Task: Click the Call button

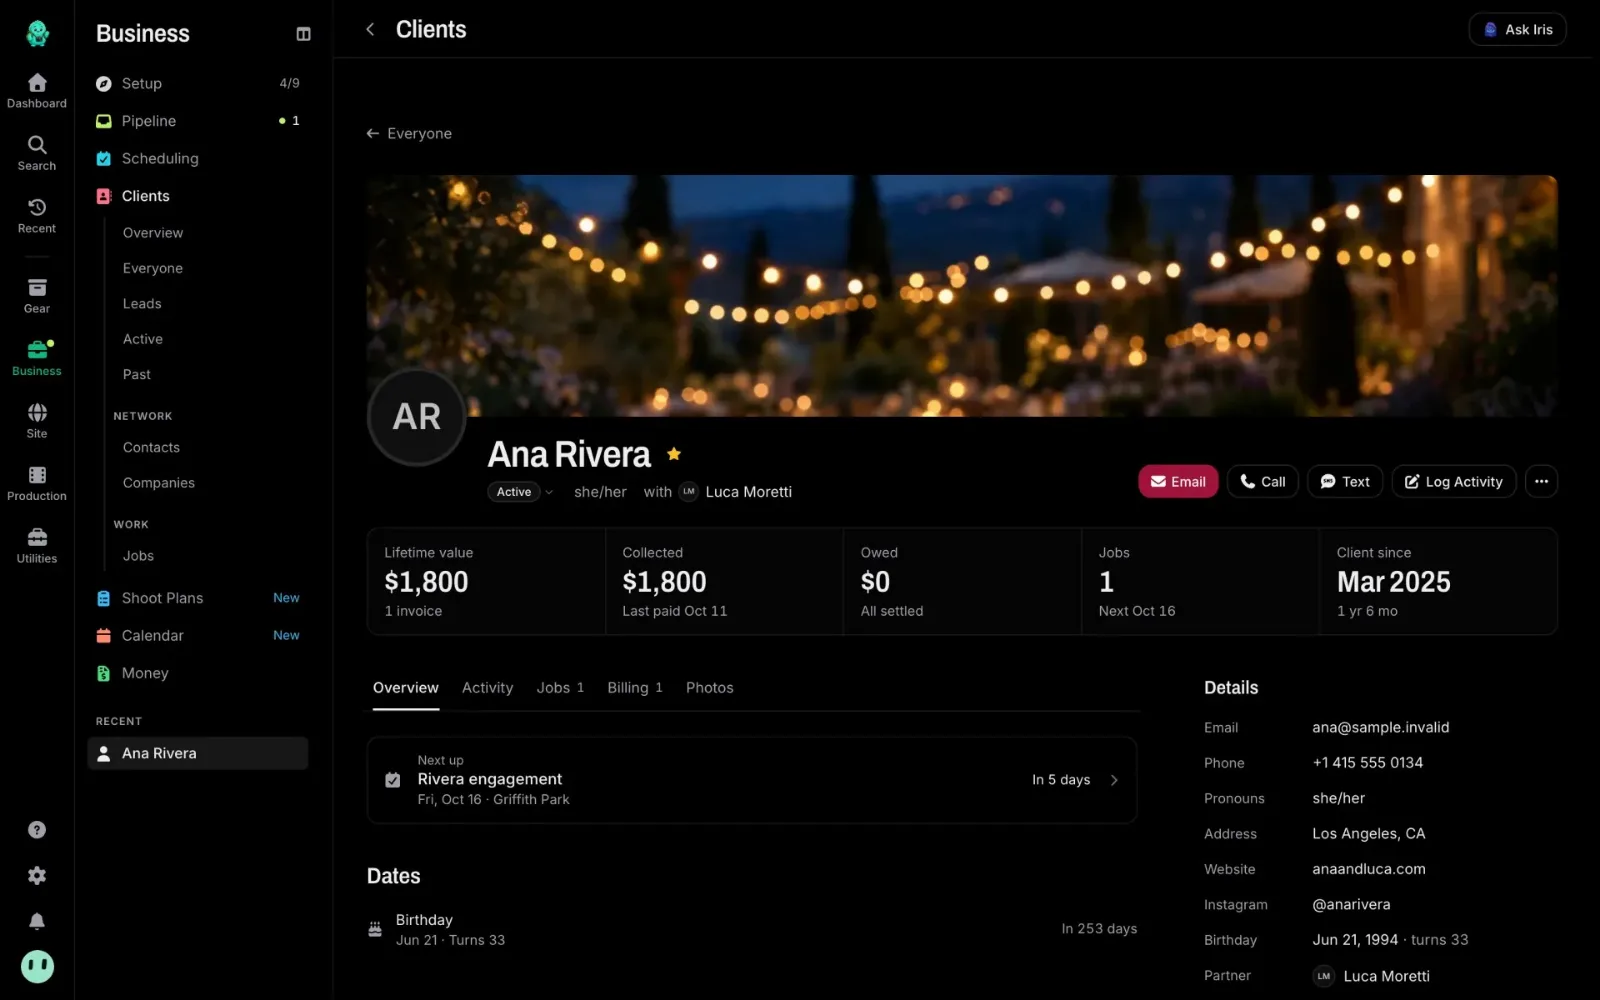Action: pyautogui.click(x=1263, y=482)
